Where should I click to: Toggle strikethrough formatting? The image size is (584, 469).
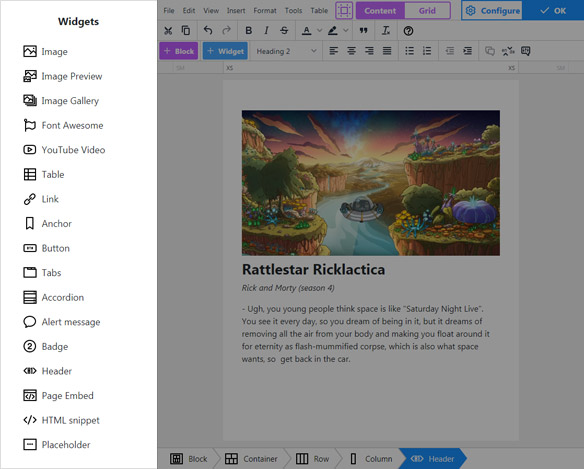click(x=284, y=31)
